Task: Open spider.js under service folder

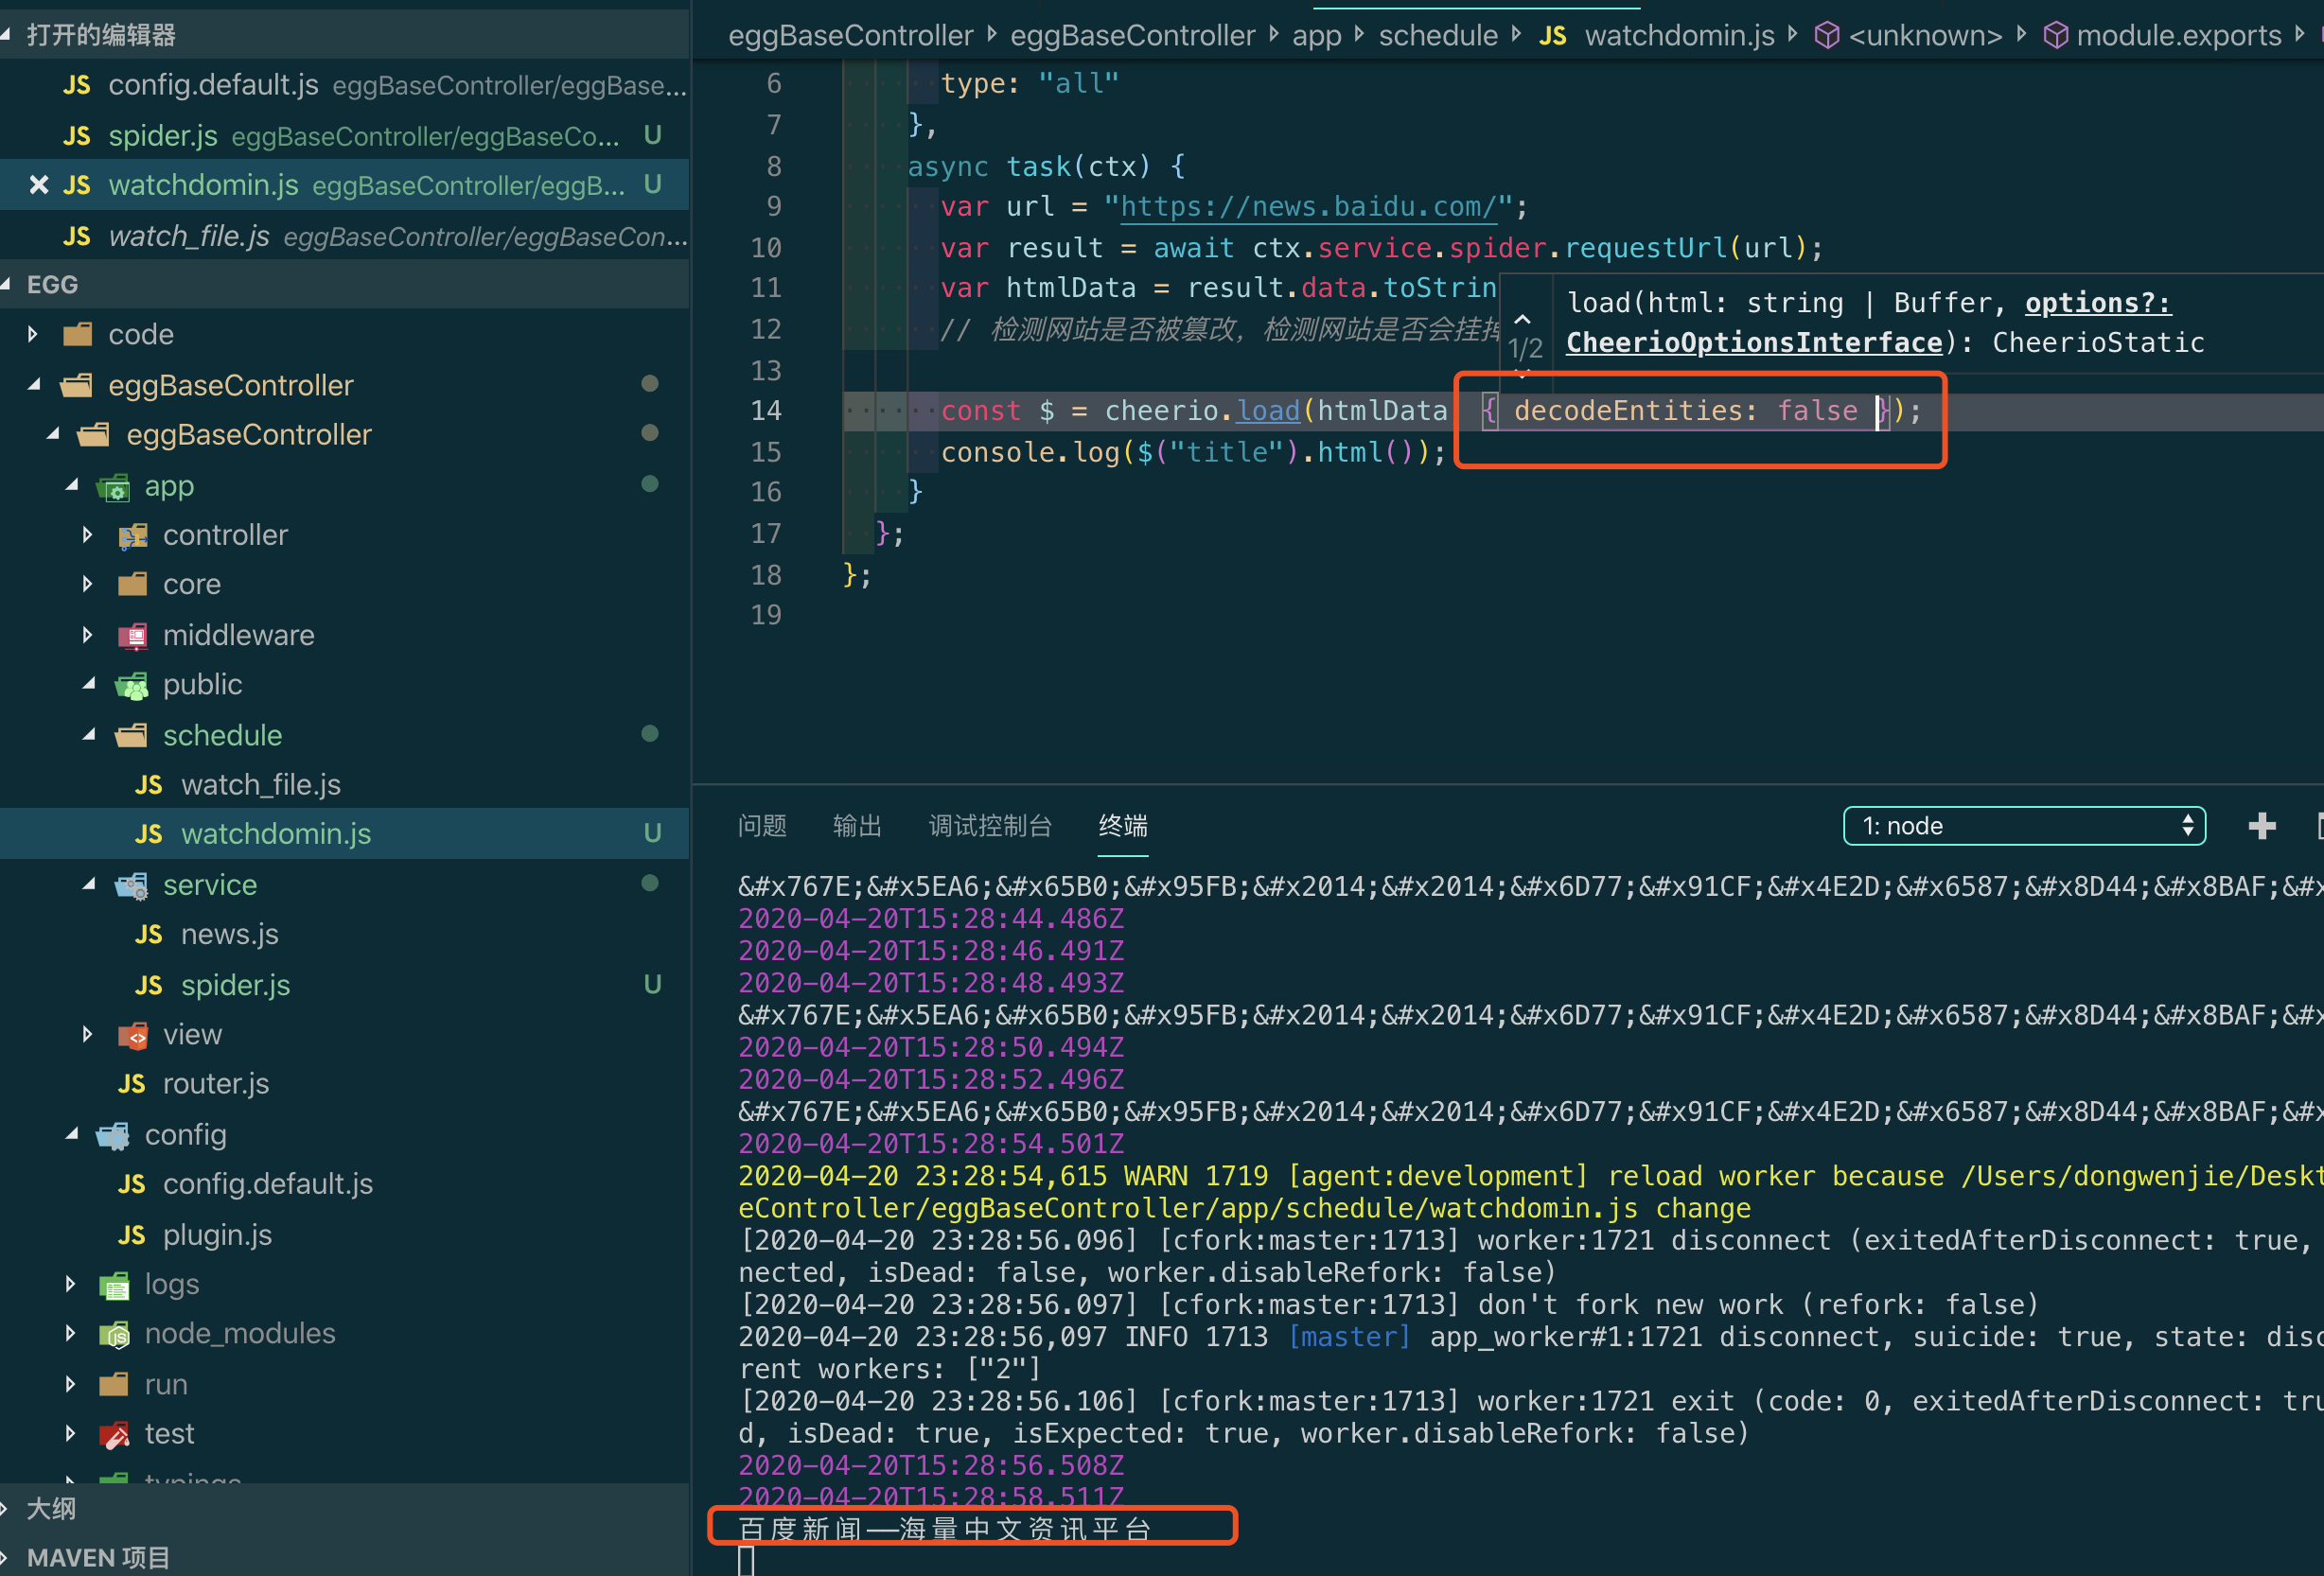Action: tap(345, 985)
